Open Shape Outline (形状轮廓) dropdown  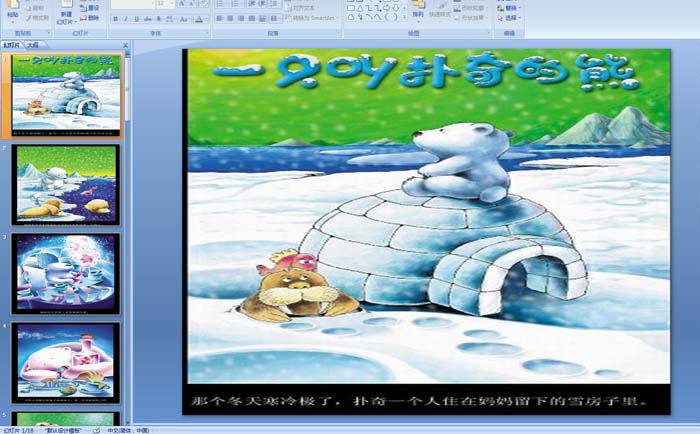pyautogui.click(x=471, y=8)
